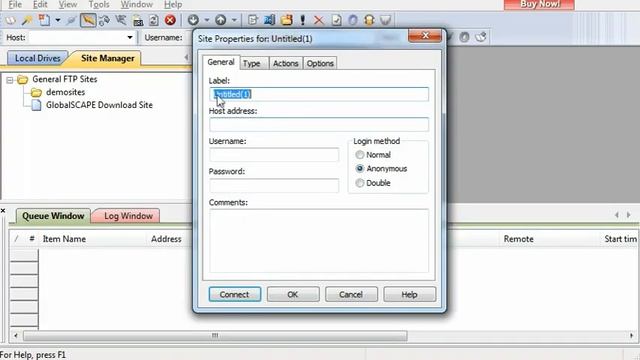Click the left pane collapse arrow near Site Manager tab
Screen dimensions: 640x360
click(186, 58)
